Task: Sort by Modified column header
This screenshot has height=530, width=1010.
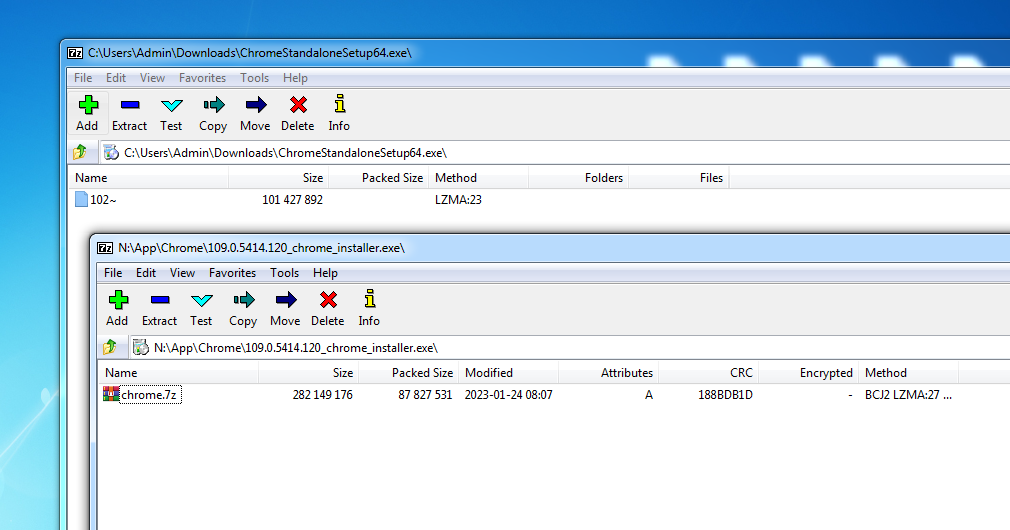Action: [x=508, y=373]
